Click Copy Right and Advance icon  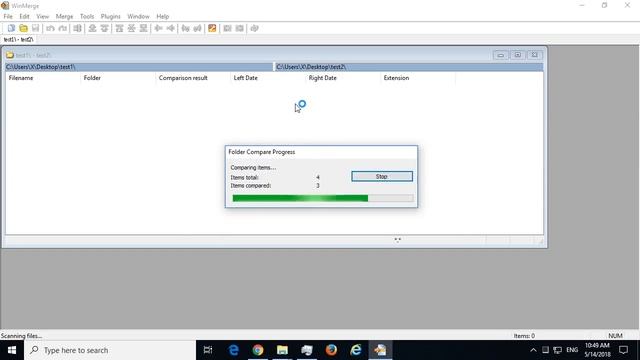[x=185, y=28]
